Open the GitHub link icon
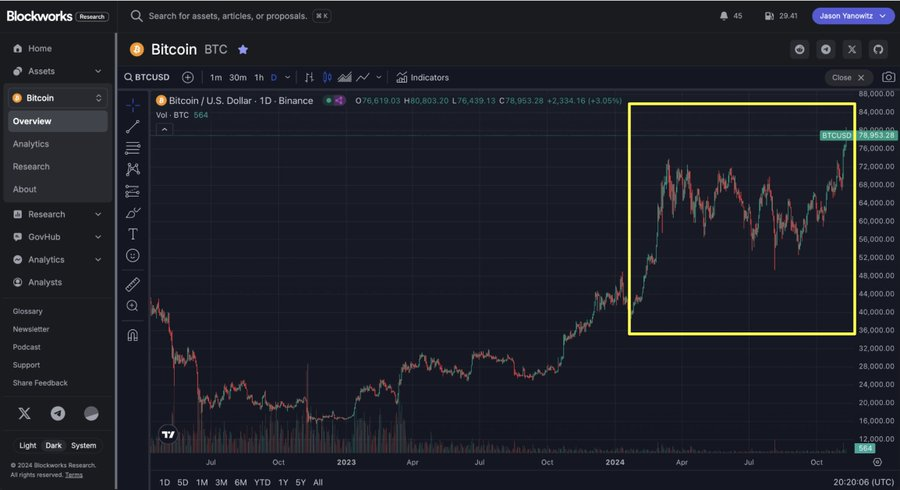This screenshot has width=900, height=490. pyautogui.click(x=878, y=49)
